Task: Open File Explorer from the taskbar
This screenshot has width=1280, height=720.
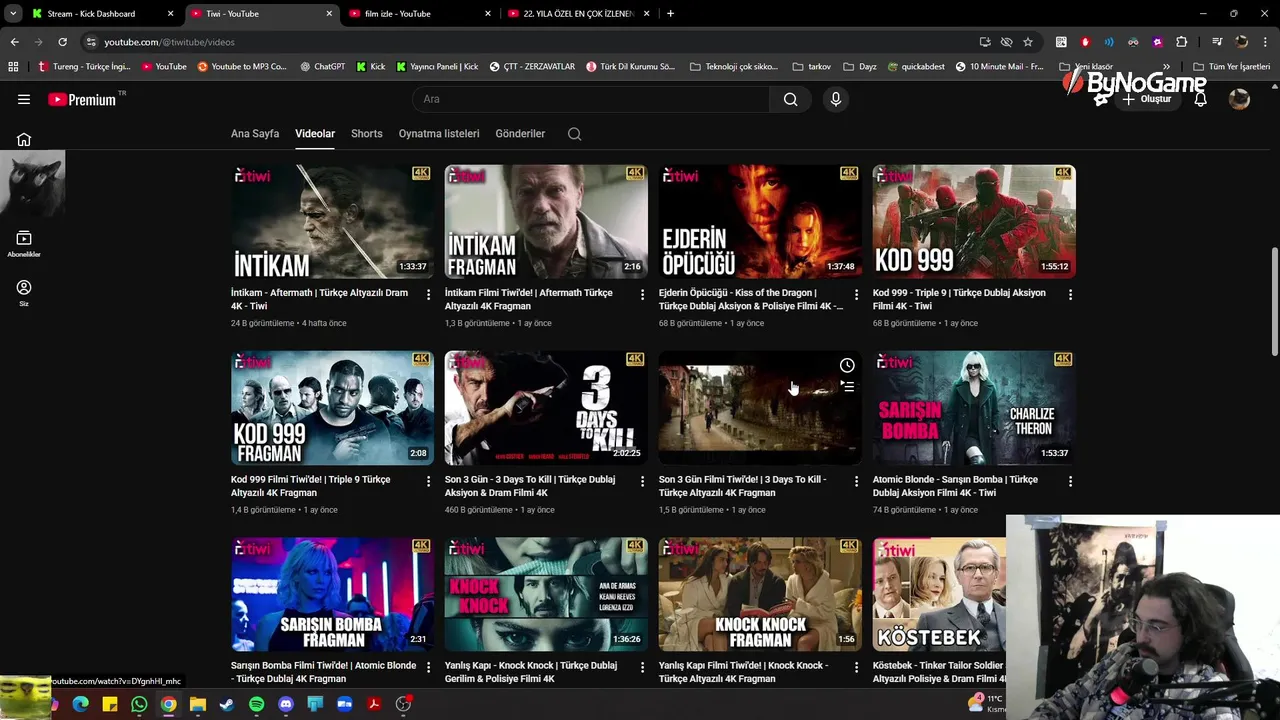Action: pos(198,704)
